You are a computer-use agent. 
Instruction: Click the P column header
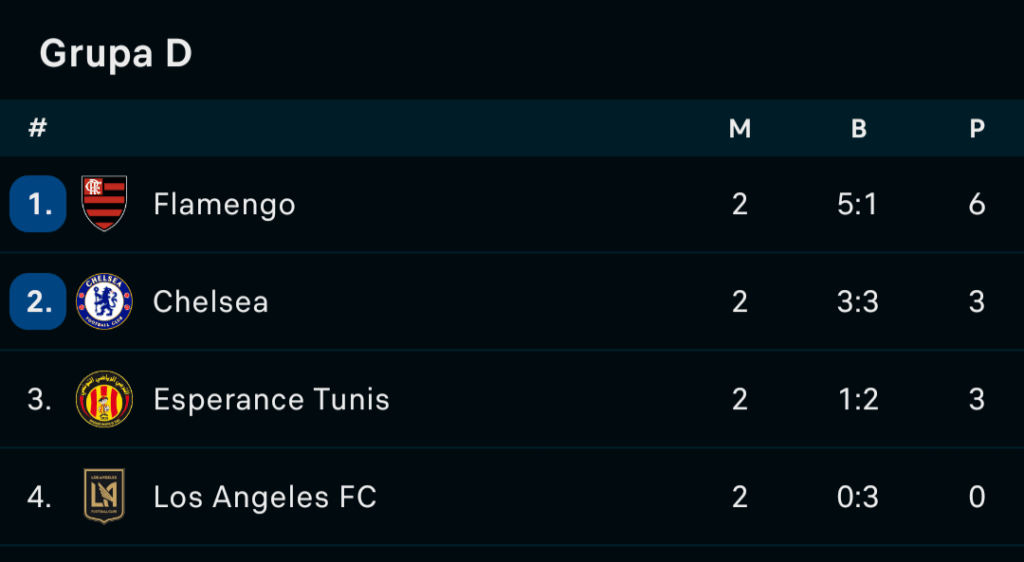click(x=977, y=129)
